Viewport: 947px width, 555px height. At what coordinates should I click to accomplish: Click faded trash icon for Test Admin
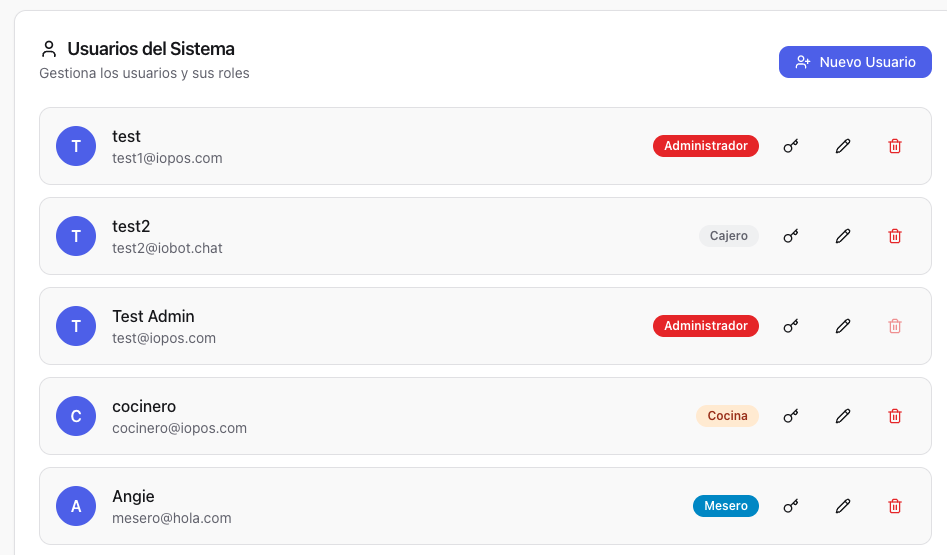(x=895, y=326)
